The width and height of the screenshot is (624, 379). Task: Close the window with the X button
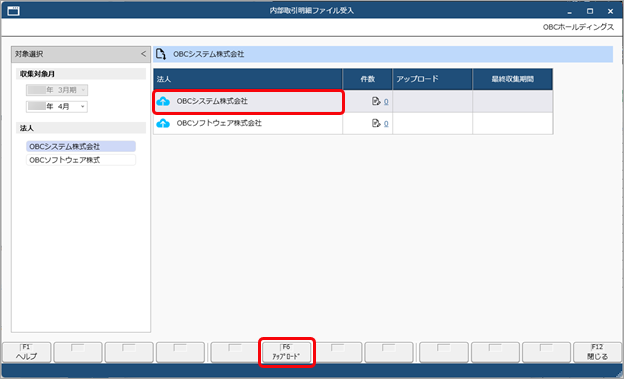[x=610, y=11]
